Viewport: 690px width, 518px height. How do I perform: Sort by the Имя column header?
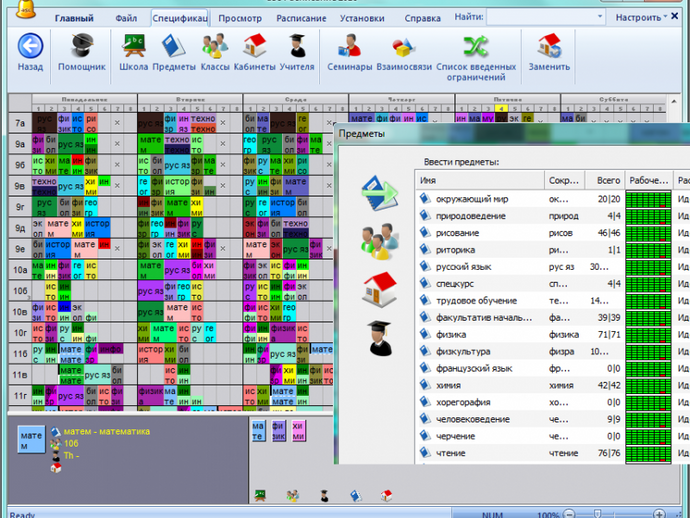pos(480,180)
